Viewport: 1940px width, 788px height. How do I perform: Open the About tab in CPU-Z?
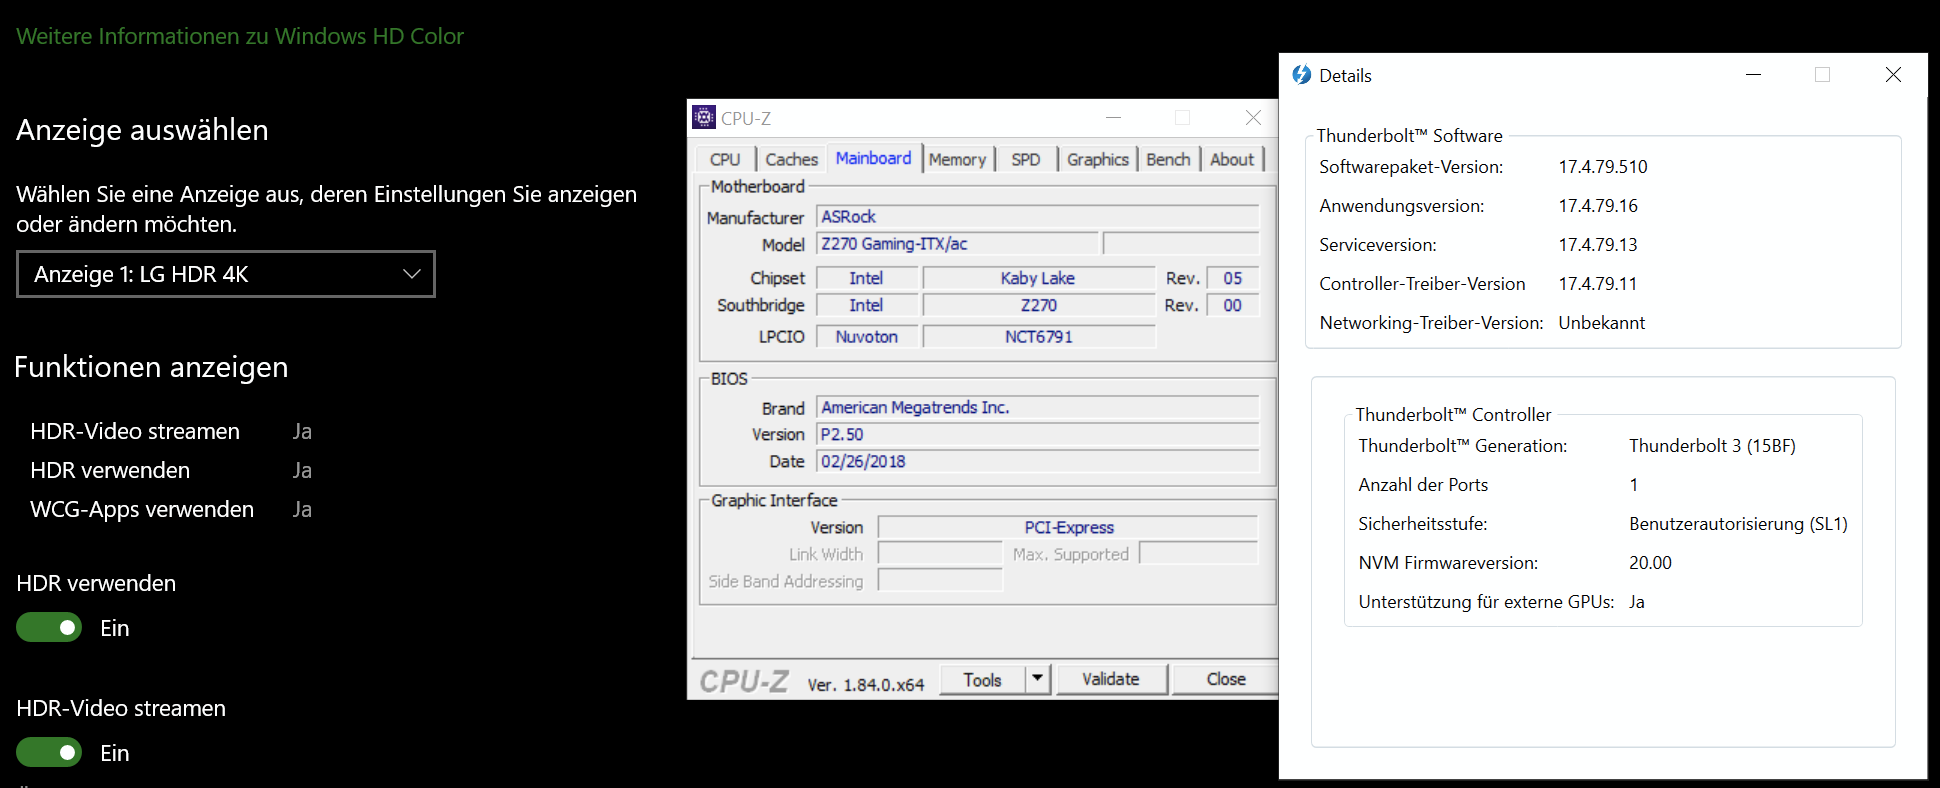tap(1232, 160)
